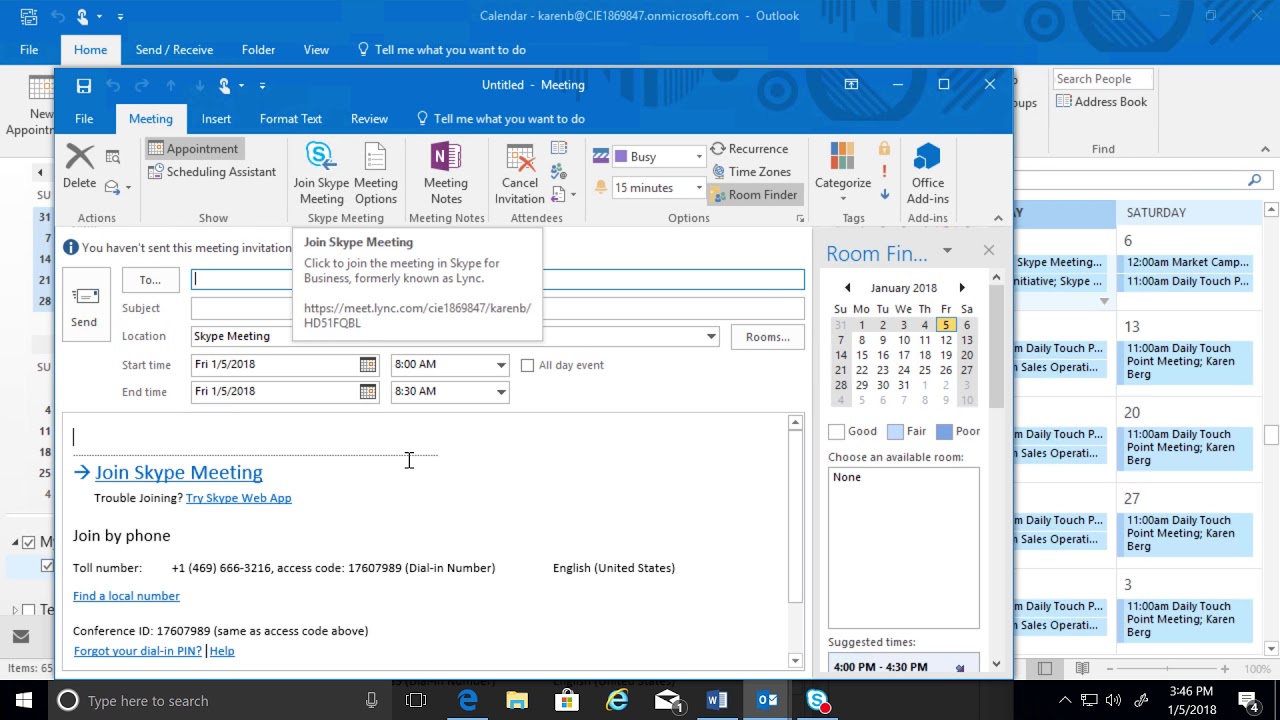
Task: Go to next month in Room Finder
Action: [x=962, y=288]
